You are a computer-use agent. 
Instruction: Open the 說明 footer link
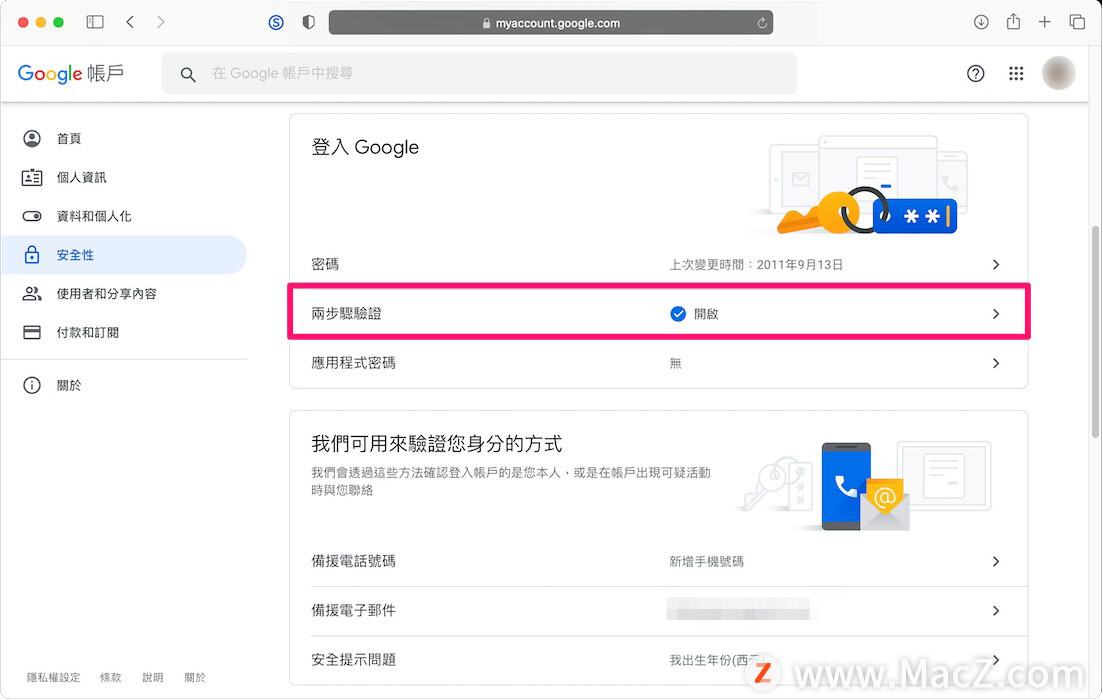pyautogui.click(x=153, y=677)
